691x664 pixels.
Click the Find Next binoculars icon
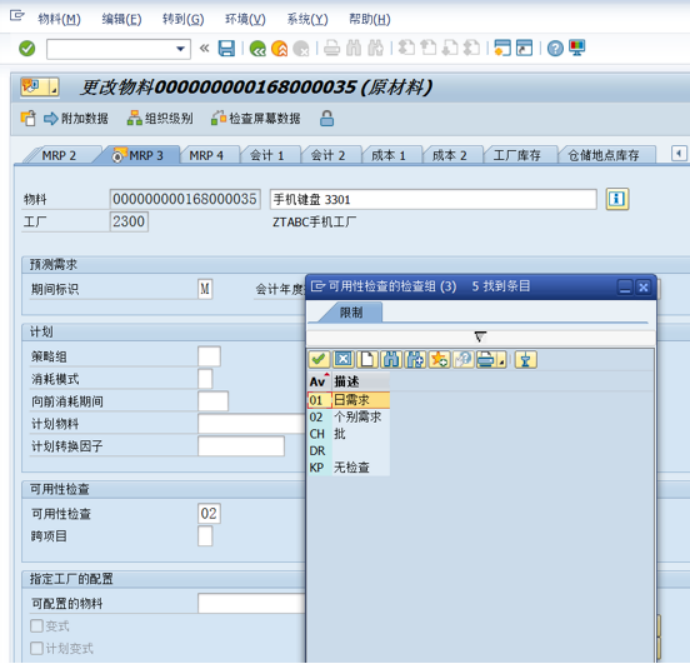point(375,48)
